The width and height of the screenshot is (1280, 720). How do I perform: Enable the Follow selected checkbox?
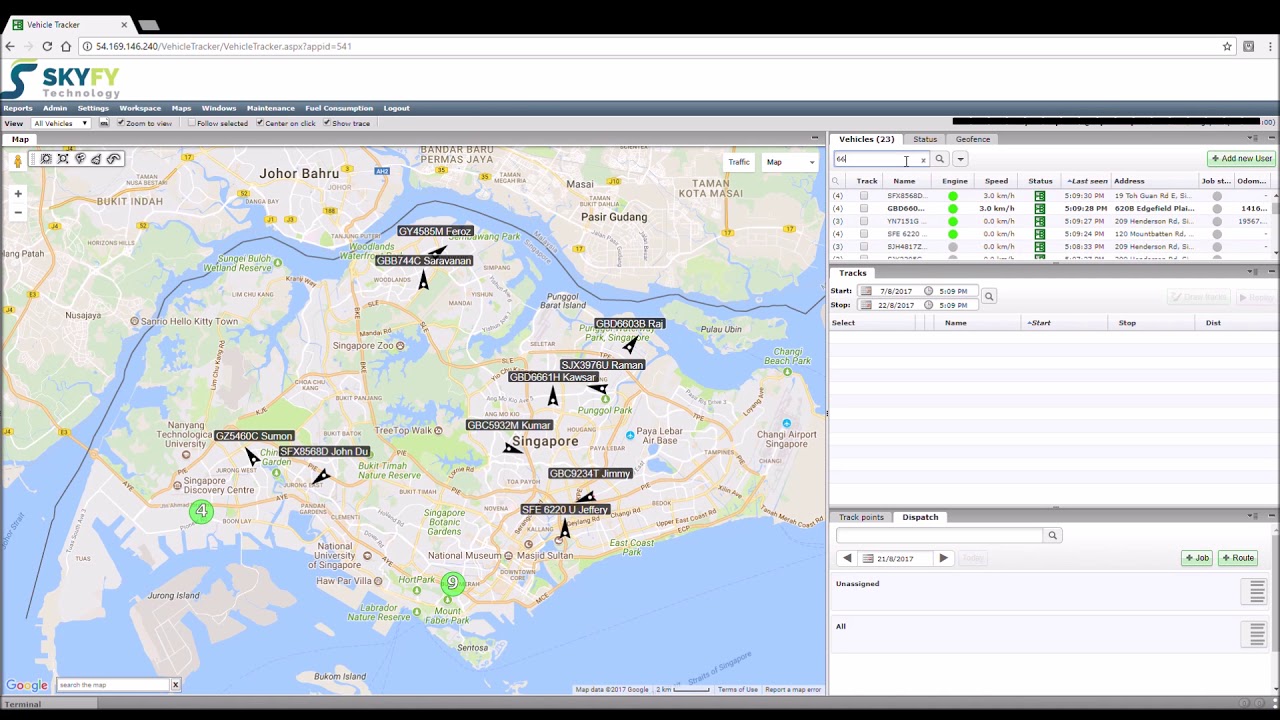pyautogui.click(x=192, y=123)
